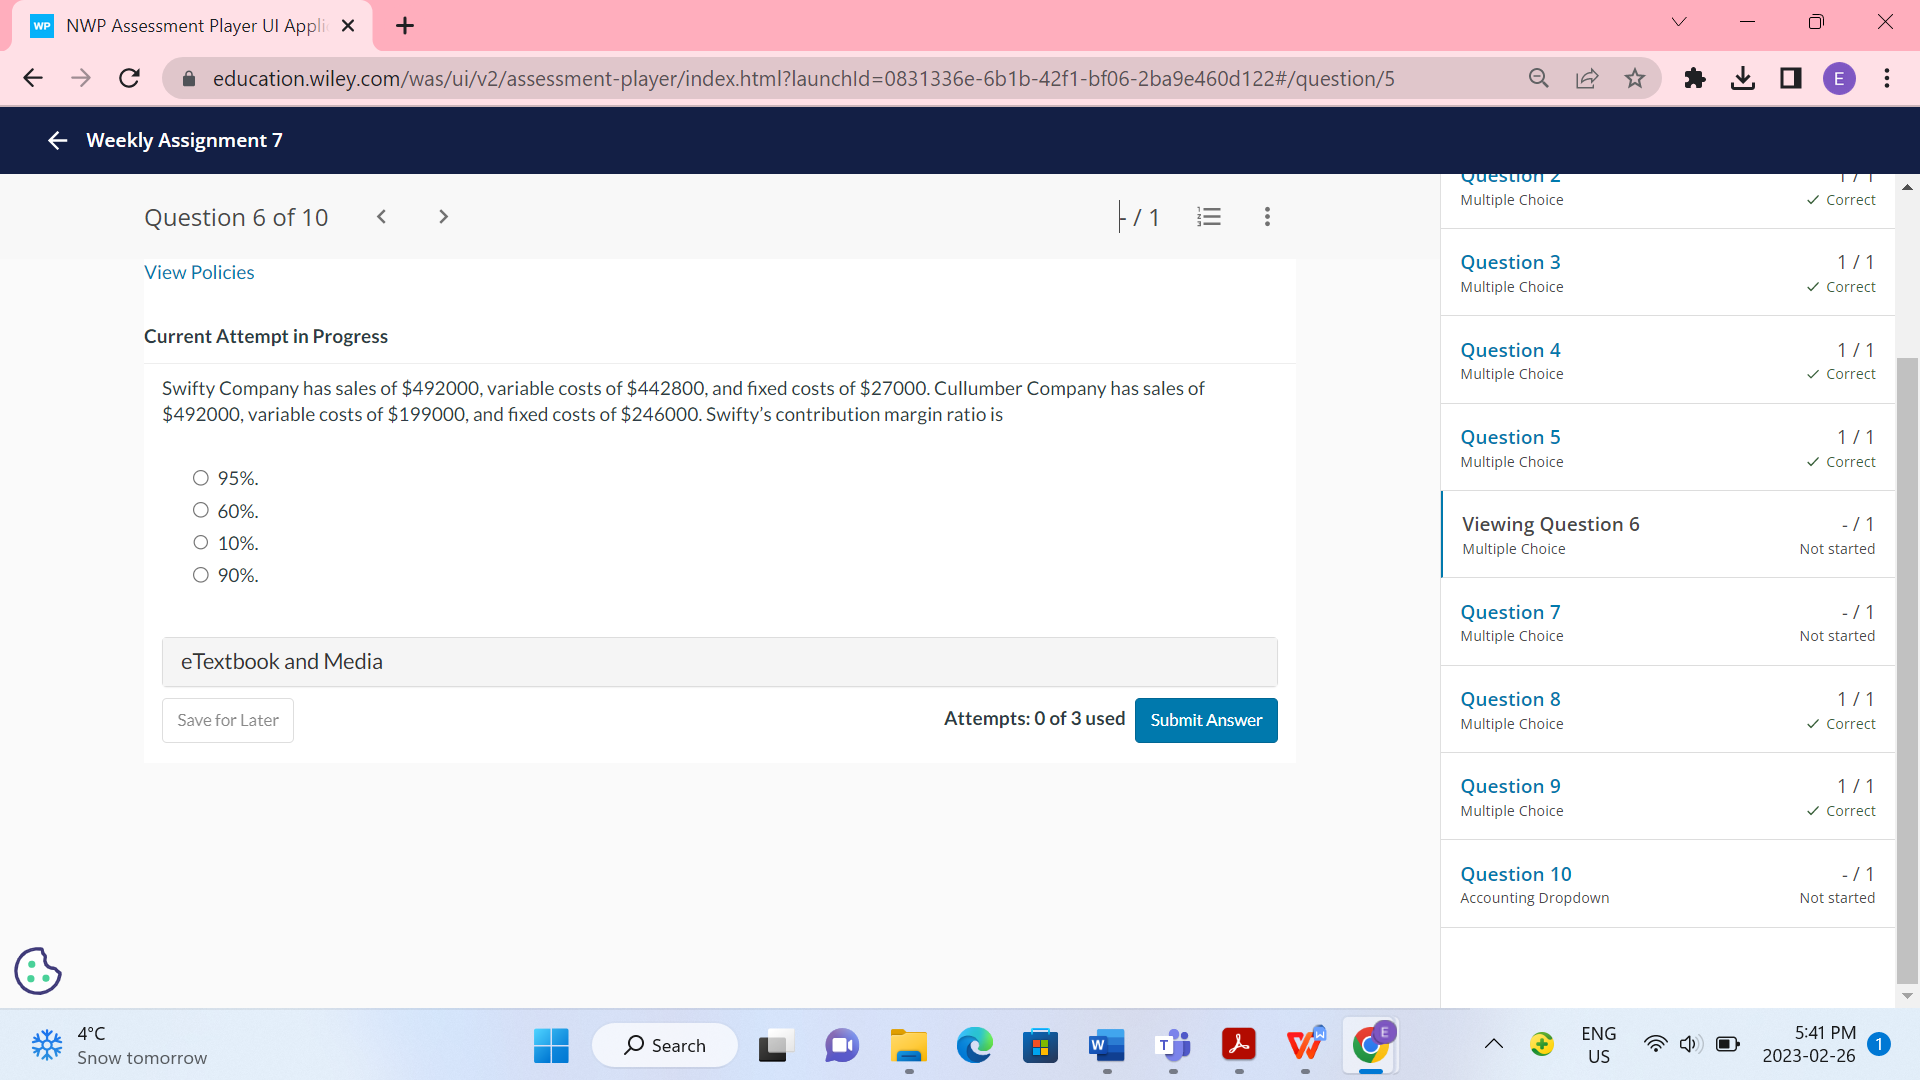
Task: Open the three-dot question options menu
Action: coord(1267,217)
